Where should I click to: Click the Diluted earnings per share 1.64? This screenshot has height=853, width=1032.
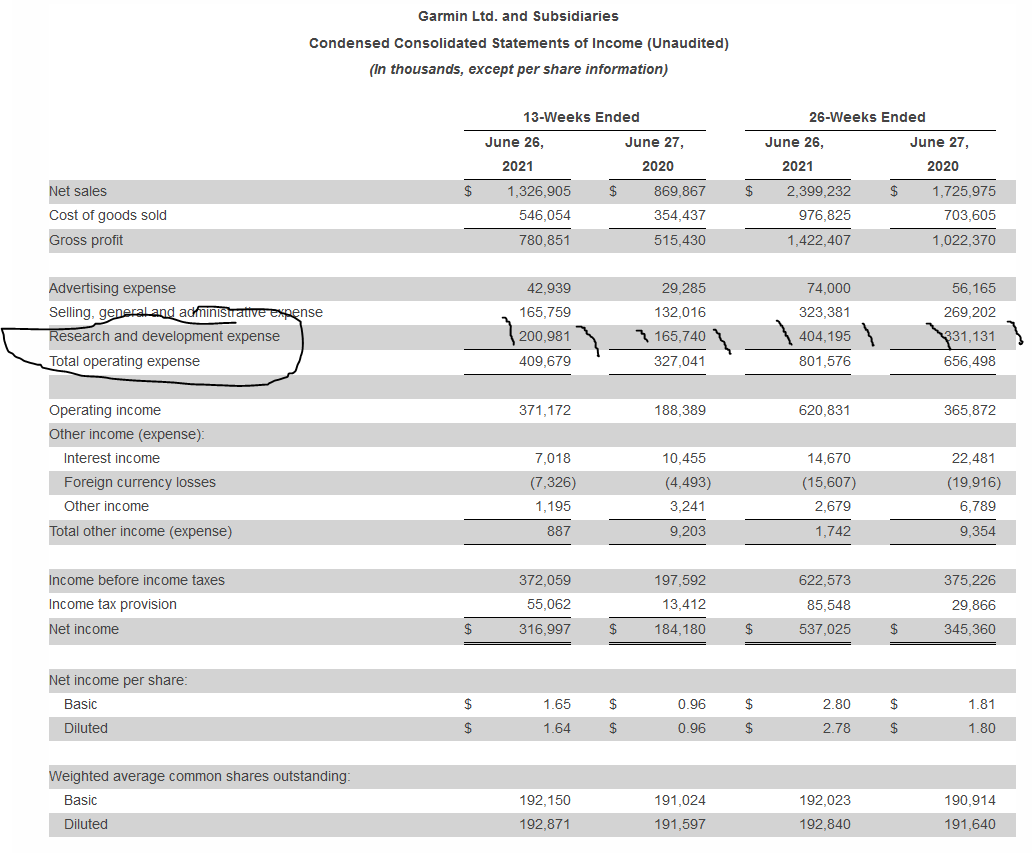(x=558, y=728)
